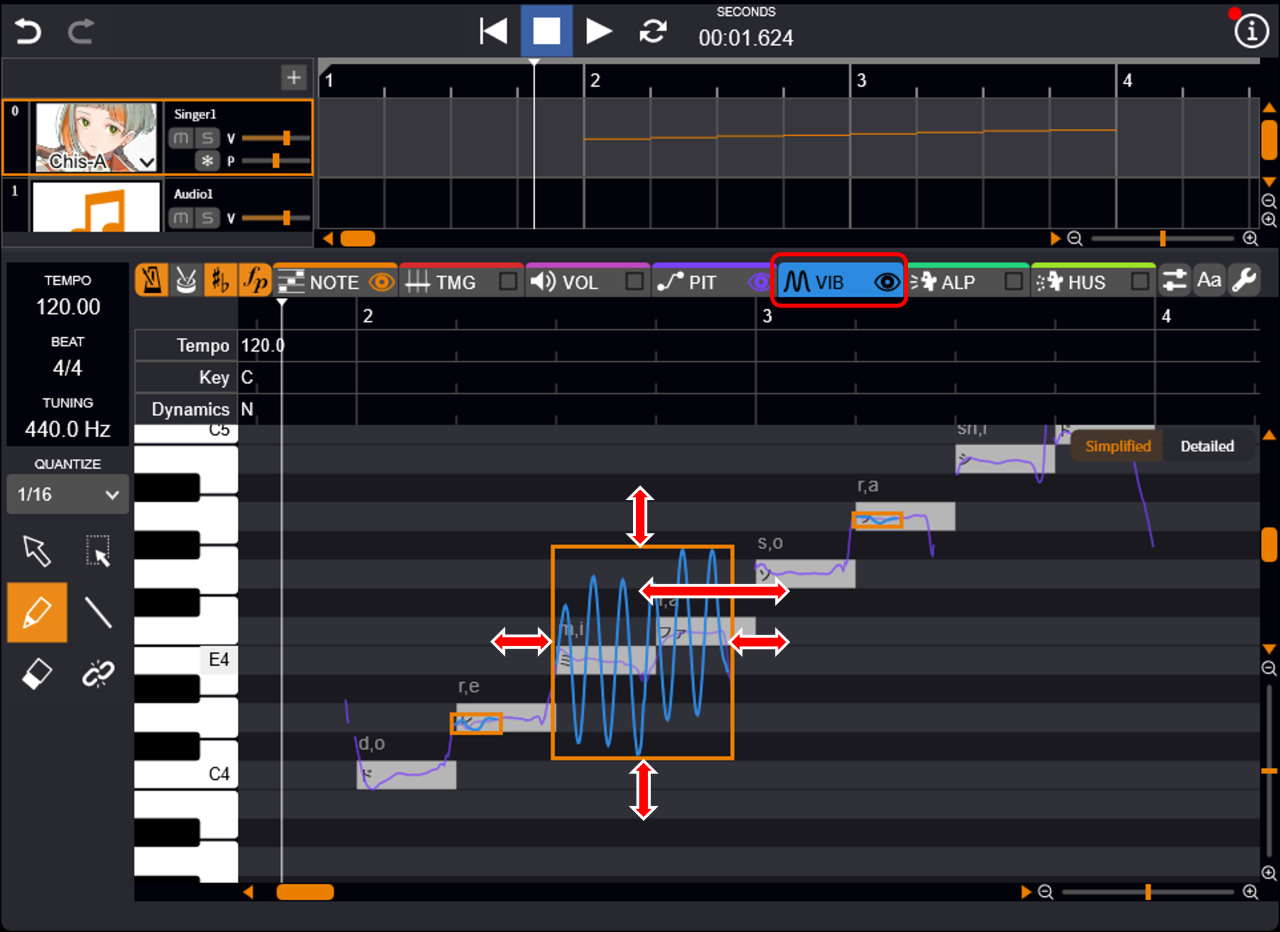Select the eraser tool
The height and width of the screenshot is (932, 1280).
pos(37,674)
